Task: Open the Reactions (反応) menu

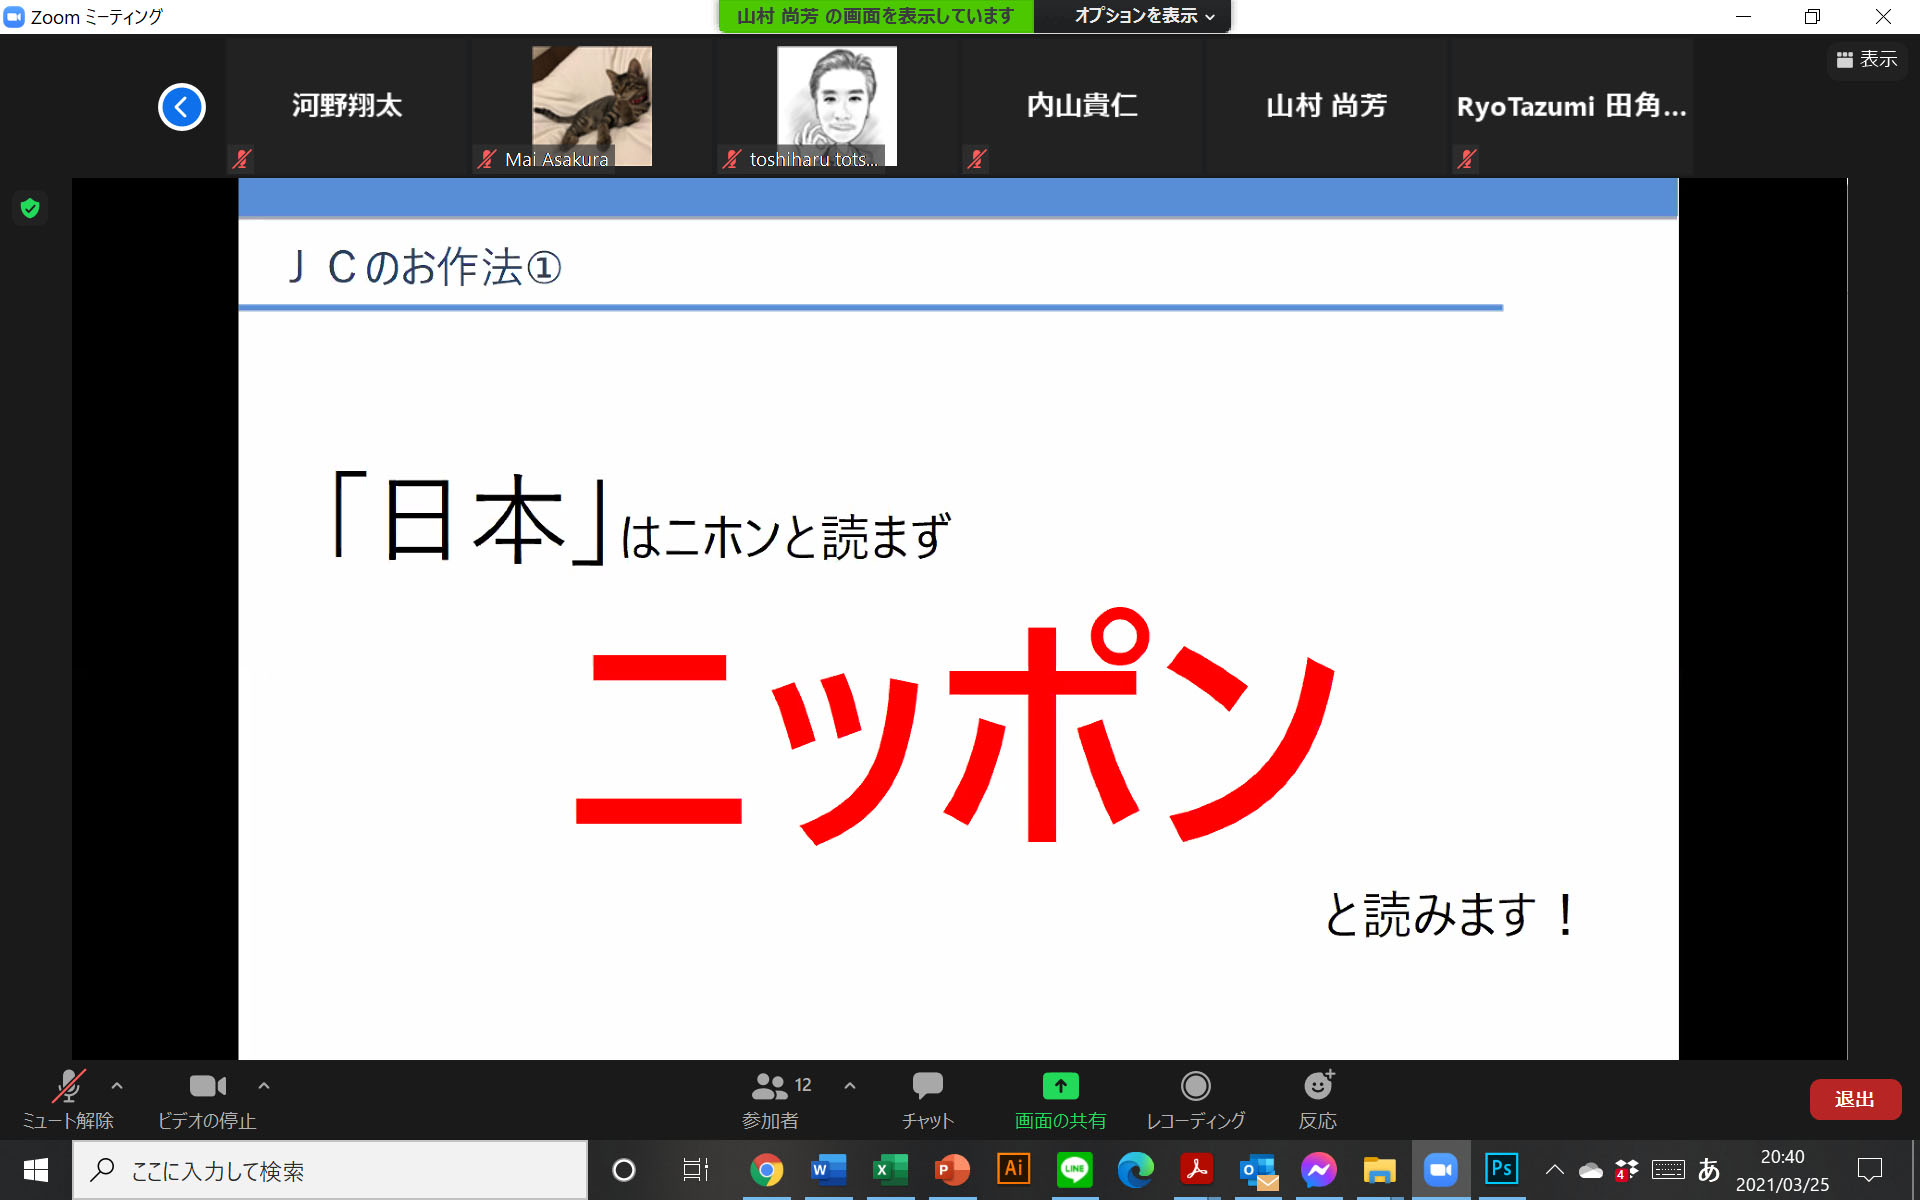Action: [x=1317, y=1098]
